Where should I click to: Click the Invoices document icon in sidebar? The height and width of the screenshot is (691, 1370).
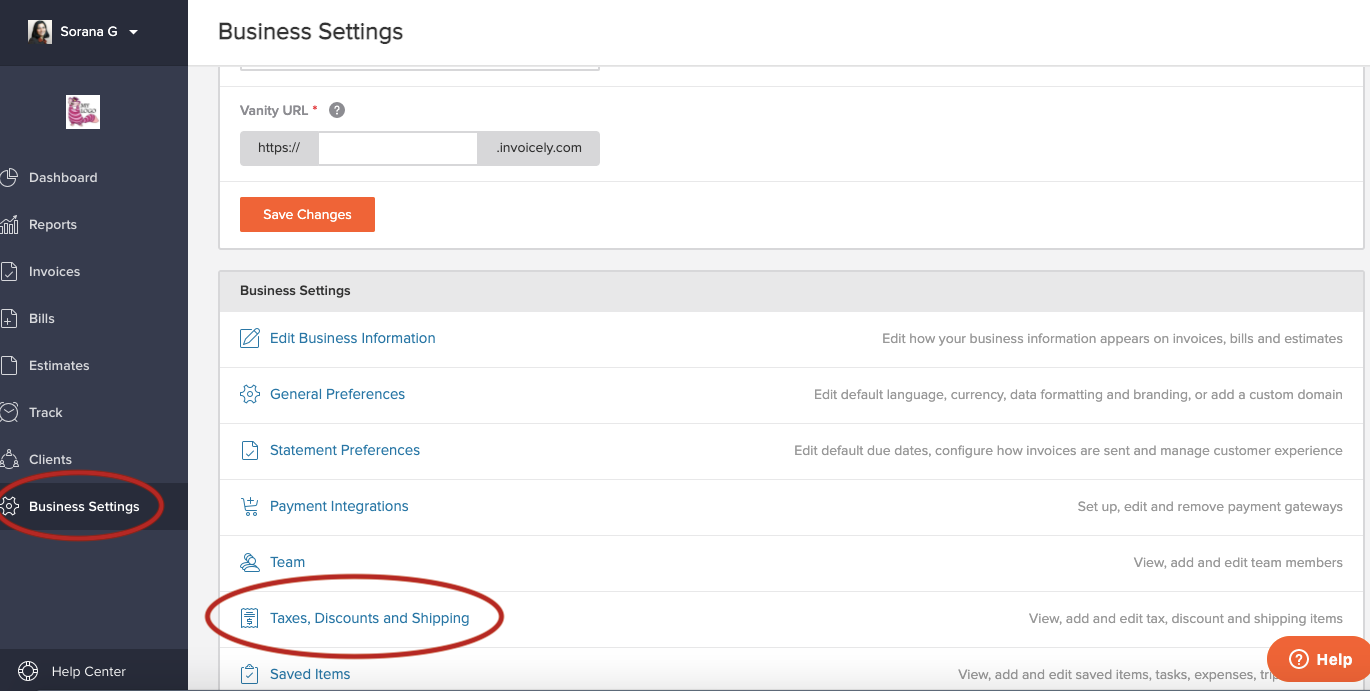pos(9,272)
